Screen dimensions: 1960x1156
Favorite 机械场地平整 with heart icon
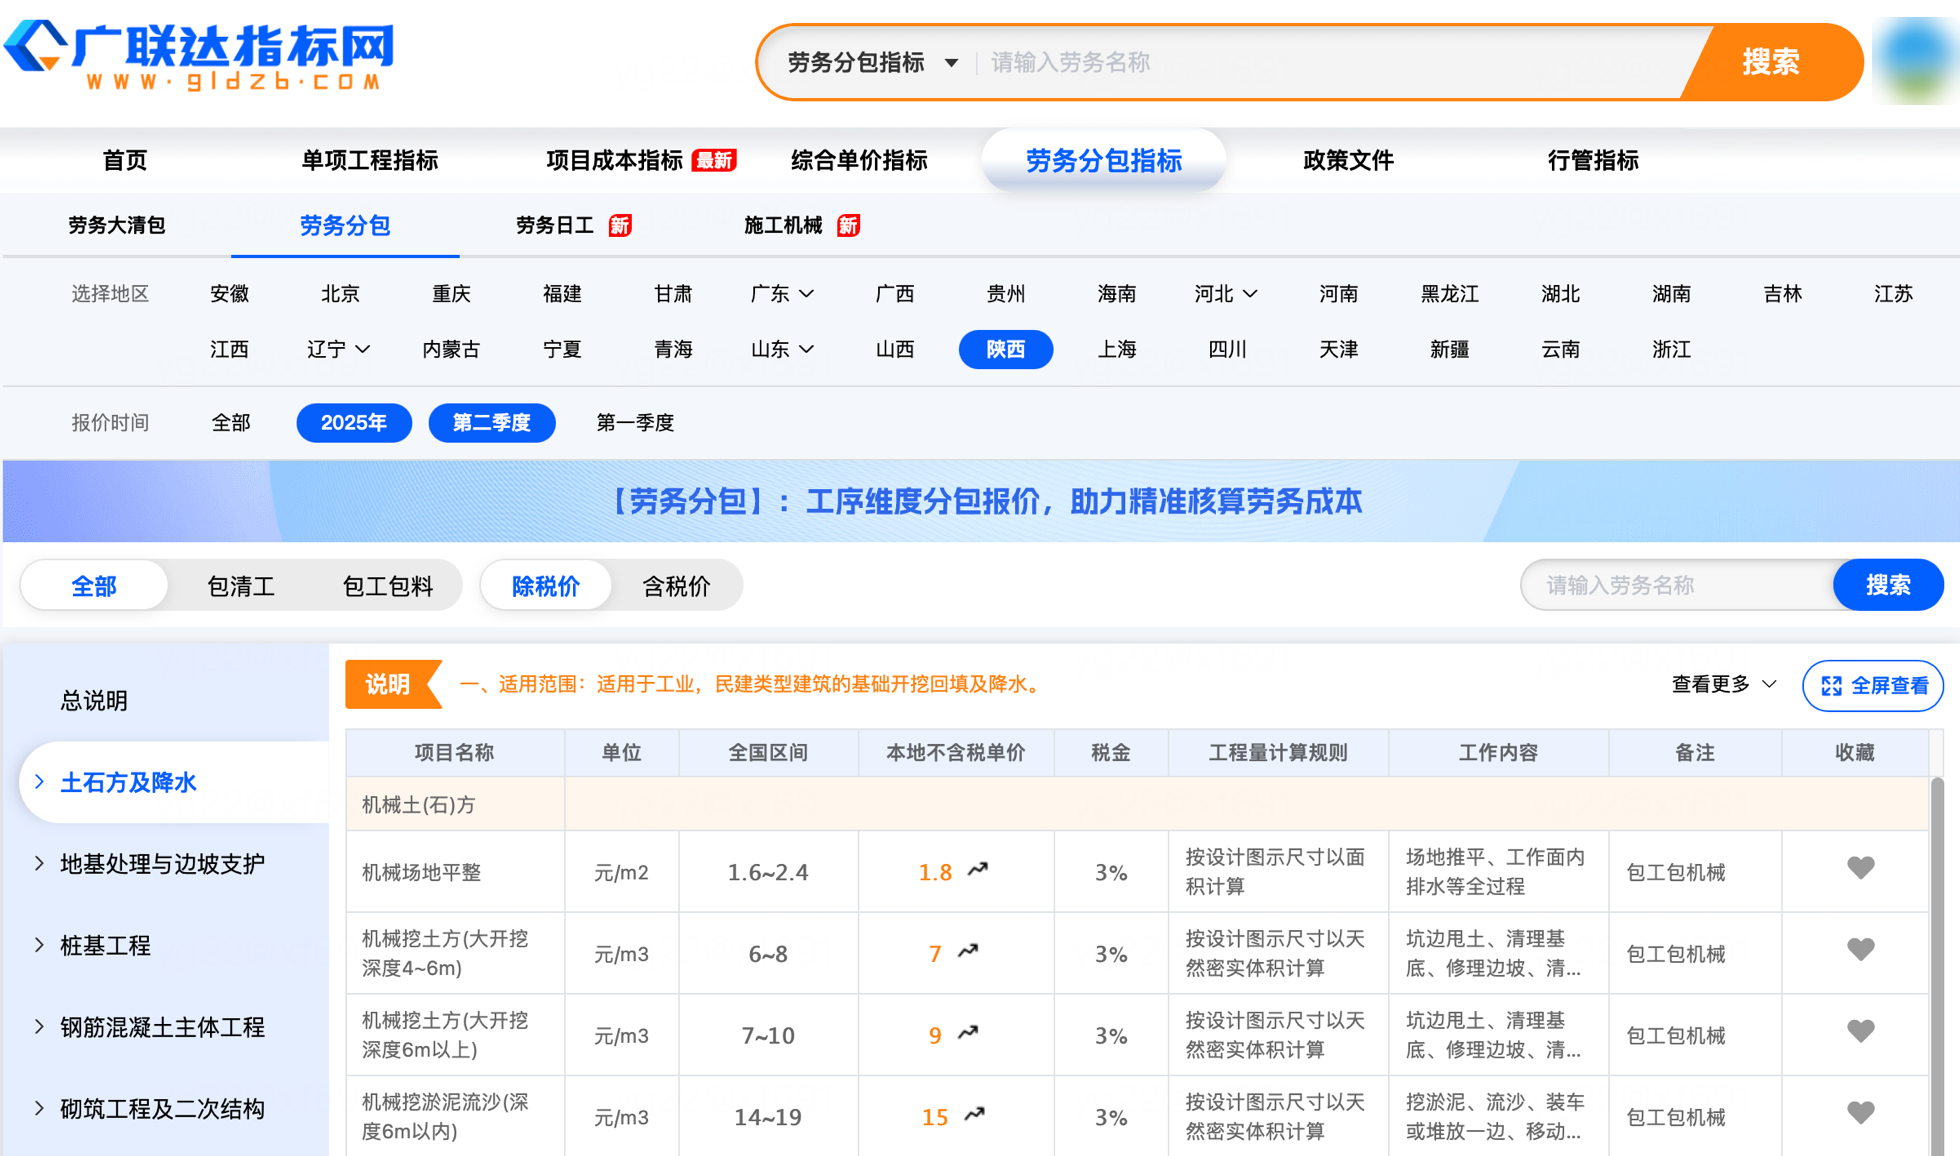[1860, 868]
